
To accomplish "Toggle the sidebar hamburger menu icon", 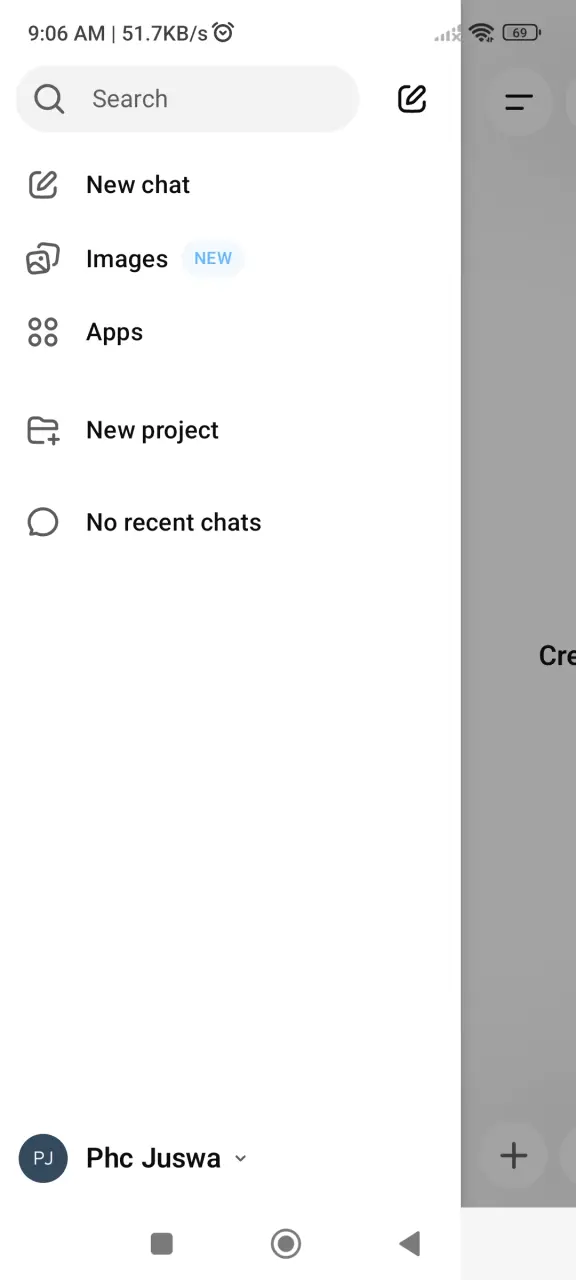I will tap(519, 101).
